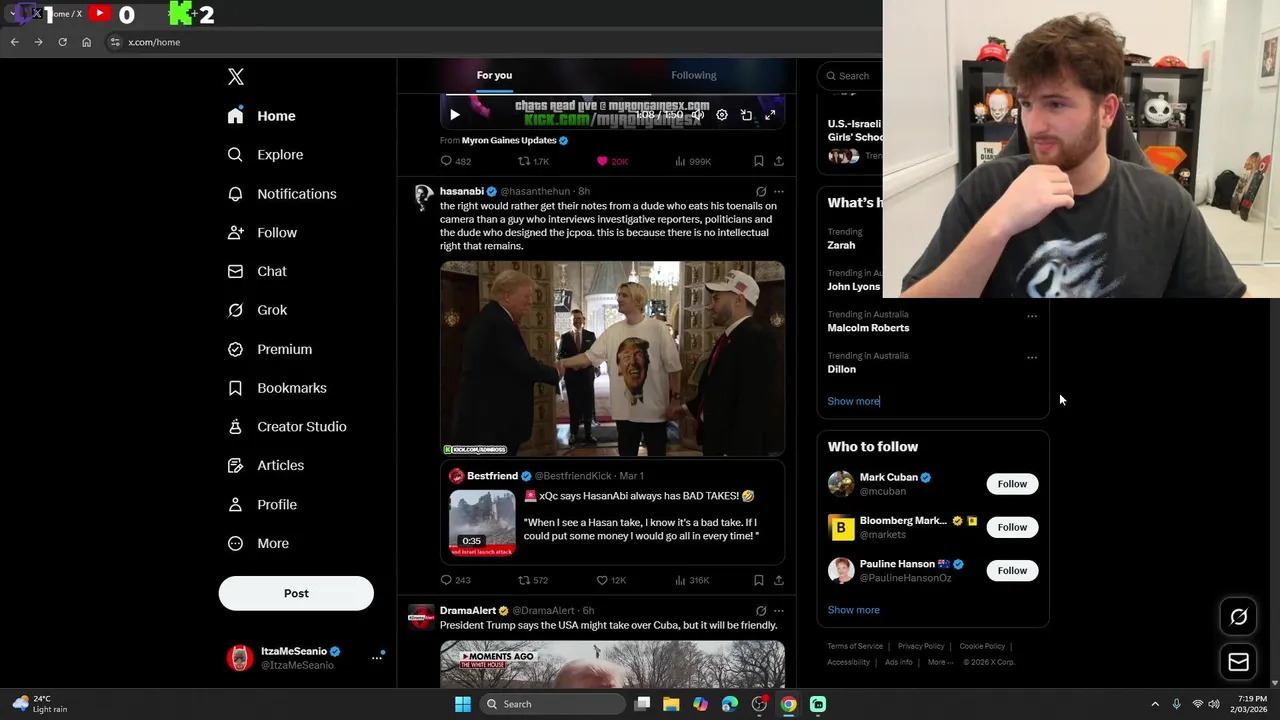The image size is (1280, 720).
Task: Play the Bestfriend quoted video (0:35)
Action: click(x=482, y=522)
